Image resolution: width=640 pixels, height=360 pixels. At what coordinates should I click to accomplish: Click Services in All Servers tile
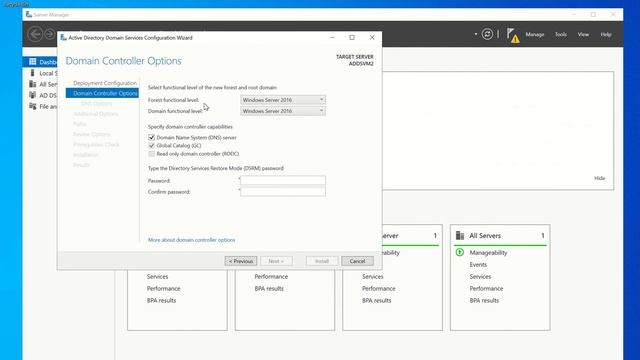[480, 277]
